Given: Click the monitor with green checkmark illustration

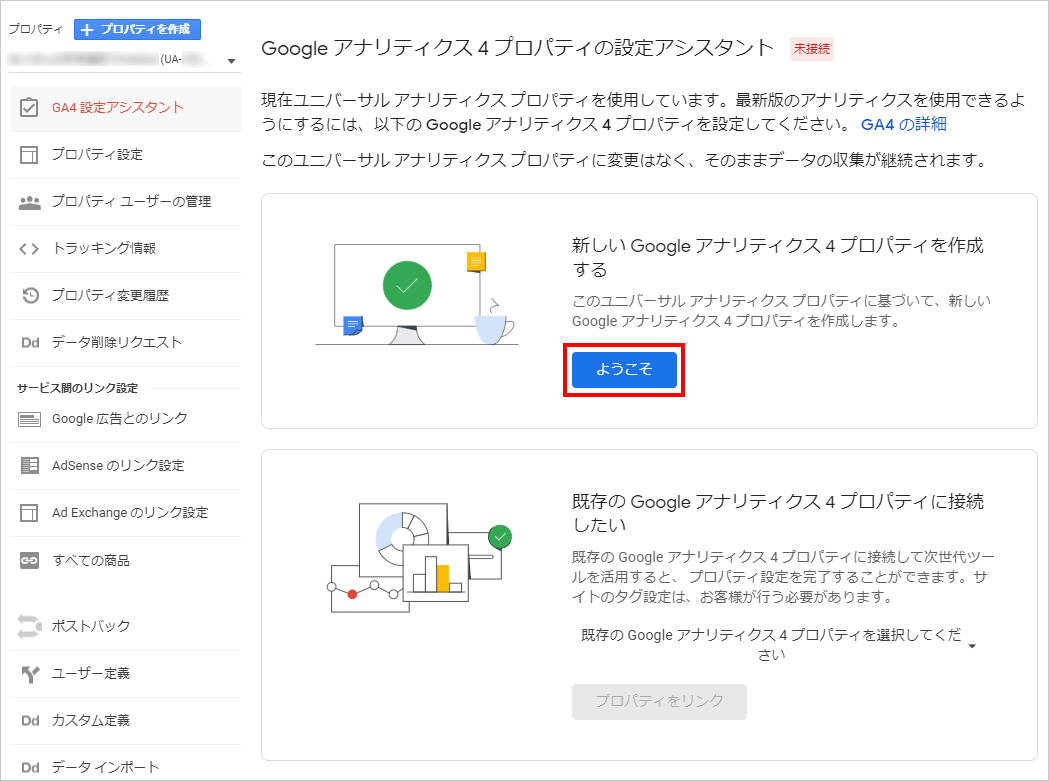Looking at the screenshot, I should (x=415, y=294).
